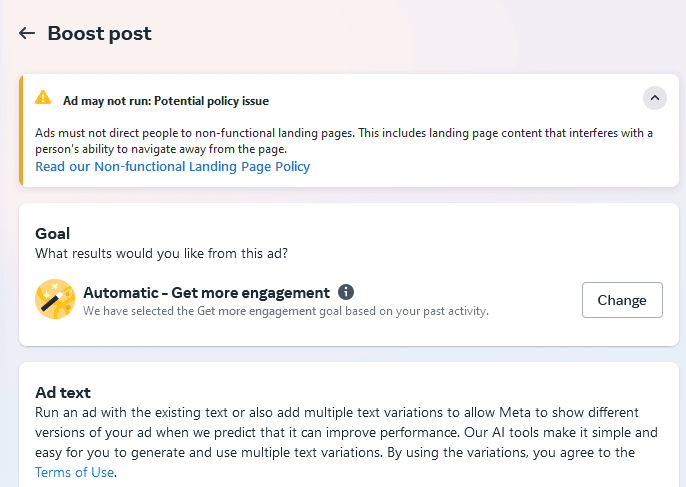Click the yellow warning triangle icon
This screenshot has height=487, width=686.
pos(43,97)
